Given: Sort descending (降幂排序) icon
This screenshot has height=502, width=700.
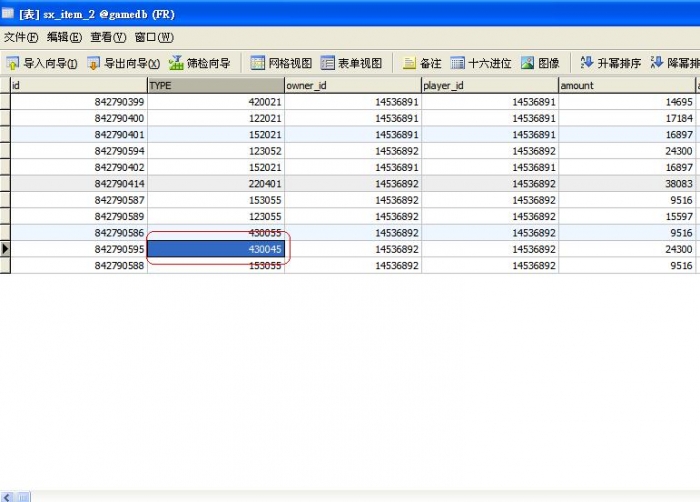Looking at the screenshot, I should tap(657, 63).
